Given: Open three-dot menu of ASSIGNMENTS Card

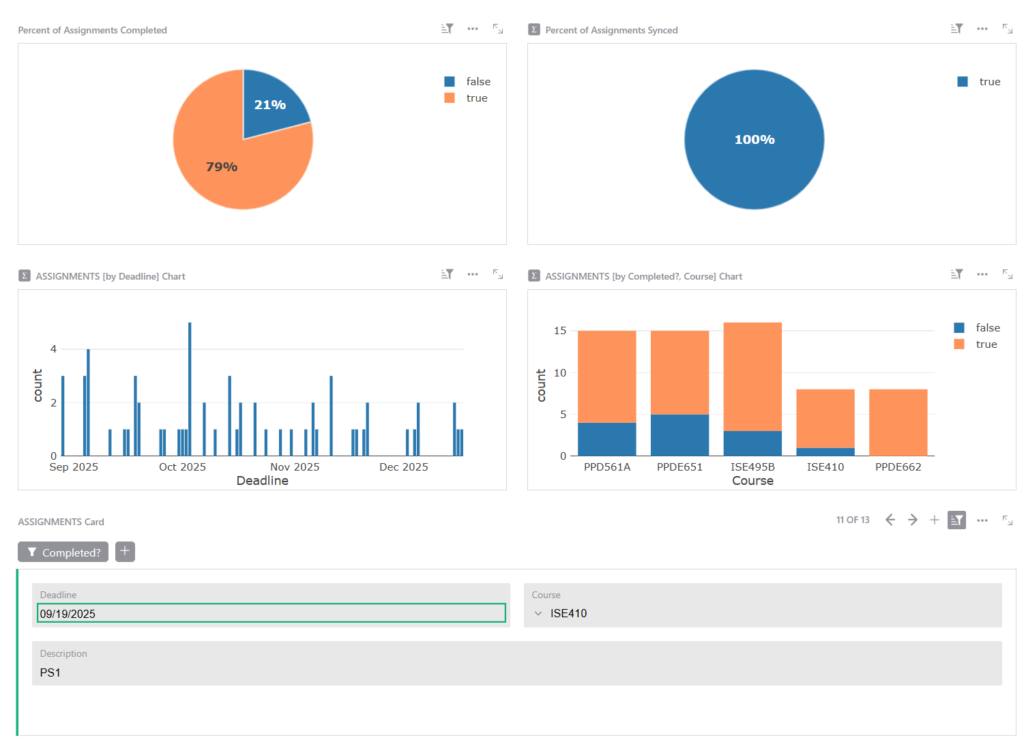Looking at the screenshot, I should click(982, 520).
